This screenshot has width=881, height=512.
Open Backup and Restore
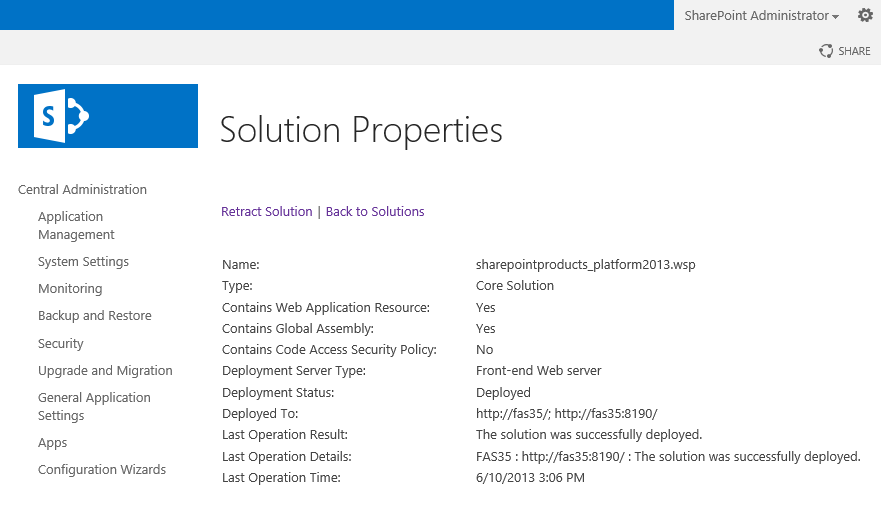[x=94, y=316]
